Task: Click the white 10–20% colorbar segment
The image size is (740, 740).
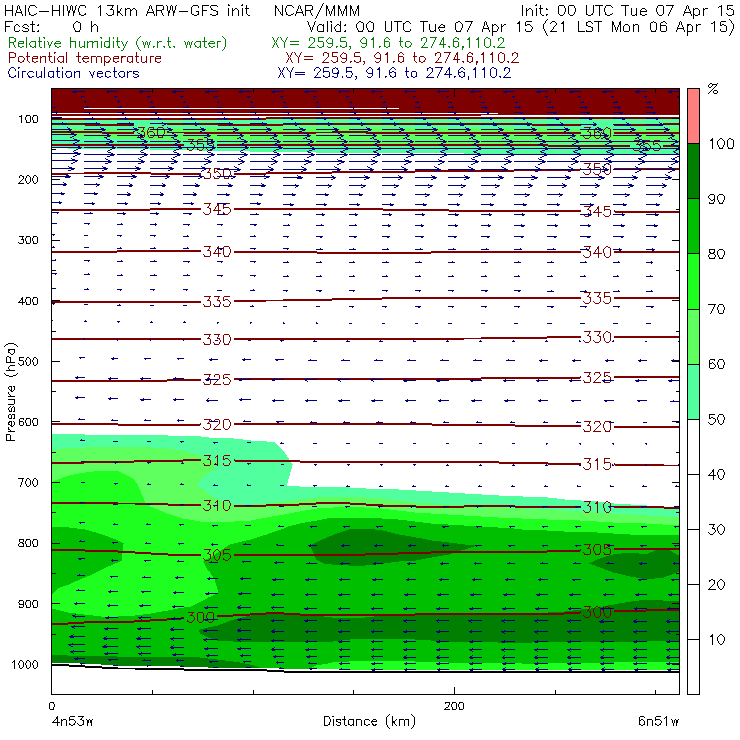Action: [693, 612]
